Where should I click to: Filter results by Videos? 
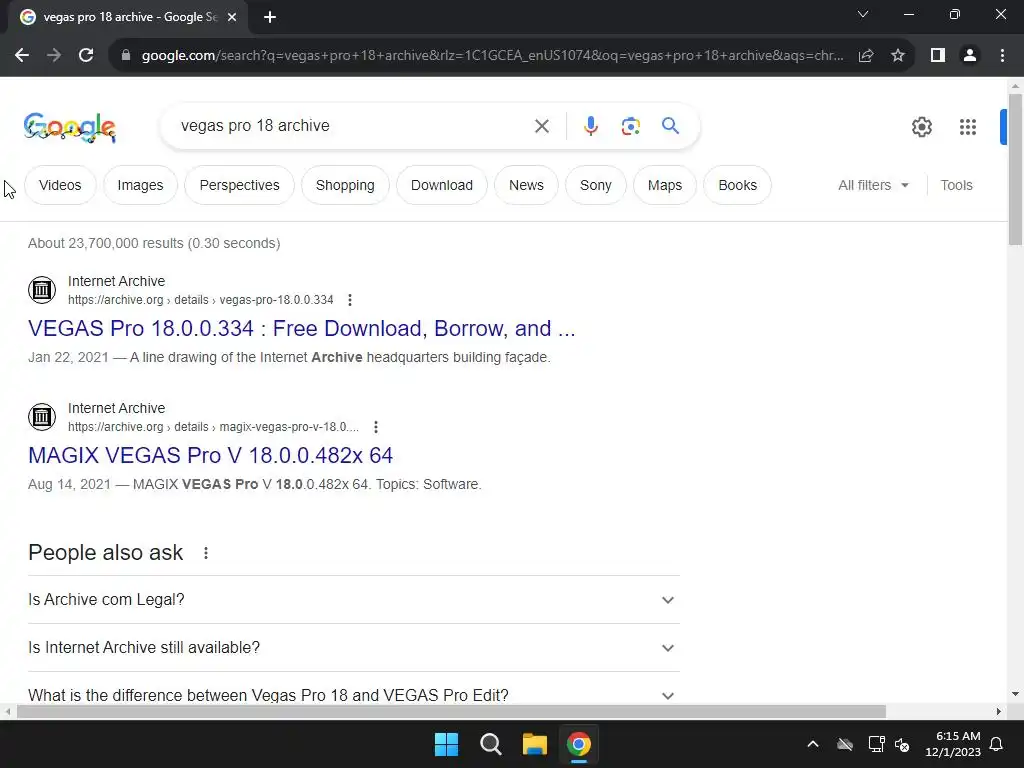pos(60,185)
